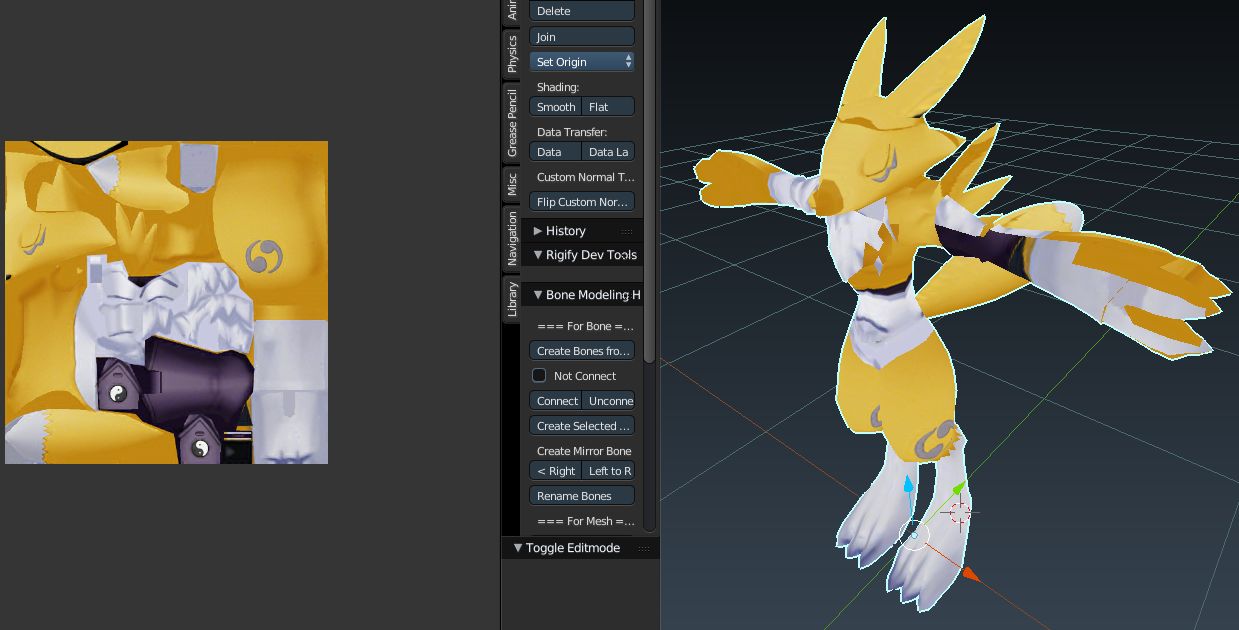The width and height of the screenshot is (1239, 630).
Task: Select the Library tab
Action: (511, 299)
